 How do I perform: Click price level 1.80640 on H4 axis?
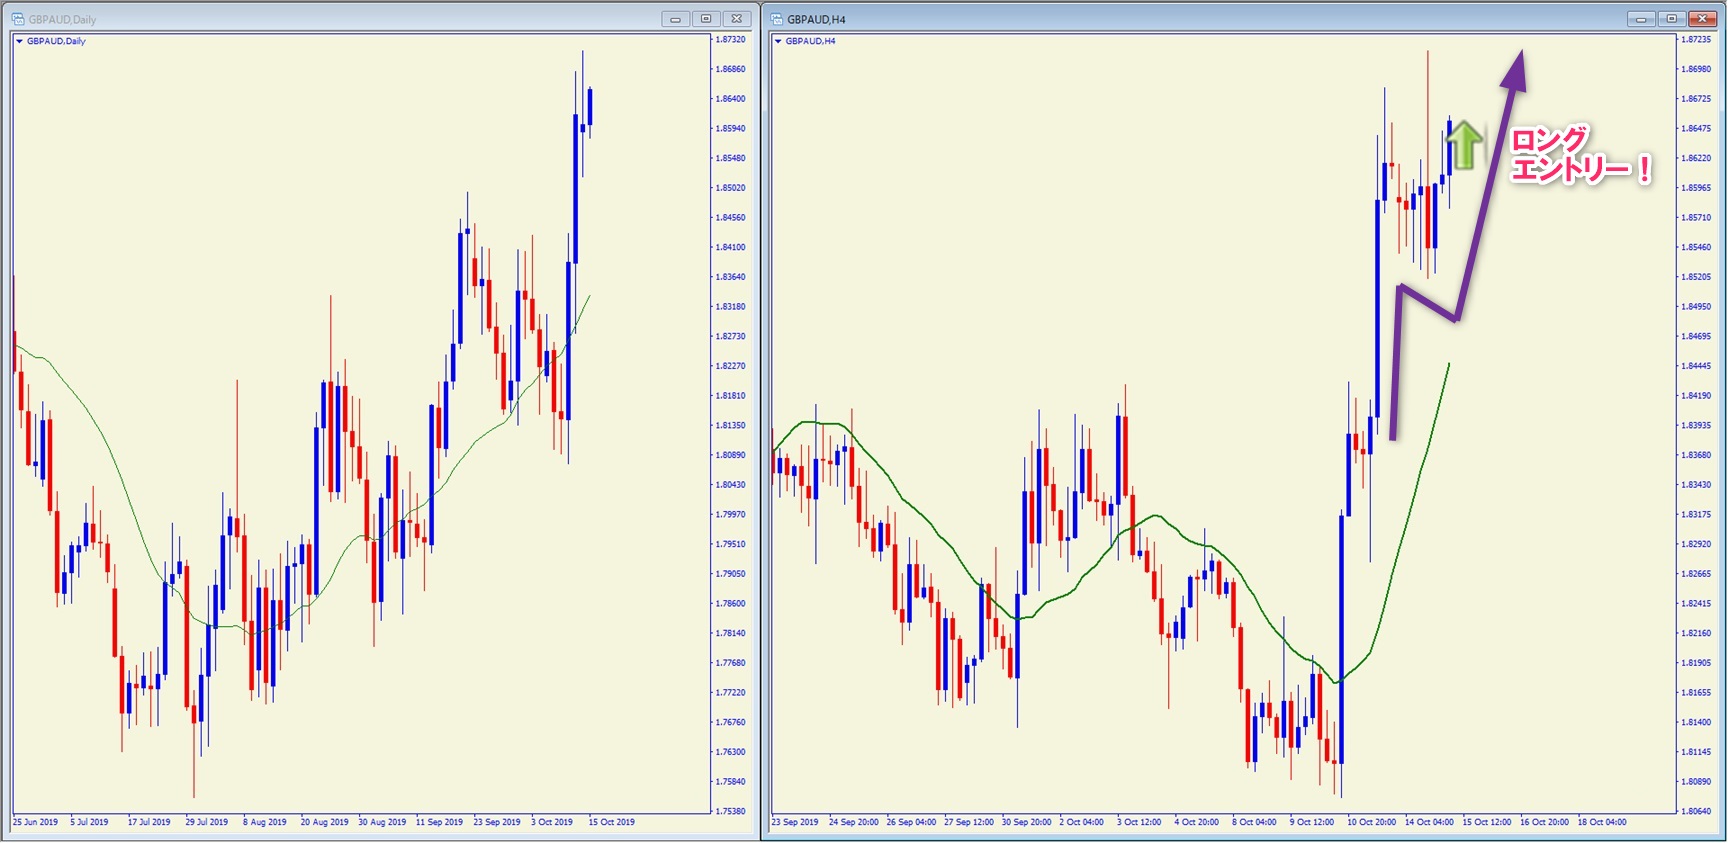[x=1695, y=811]
